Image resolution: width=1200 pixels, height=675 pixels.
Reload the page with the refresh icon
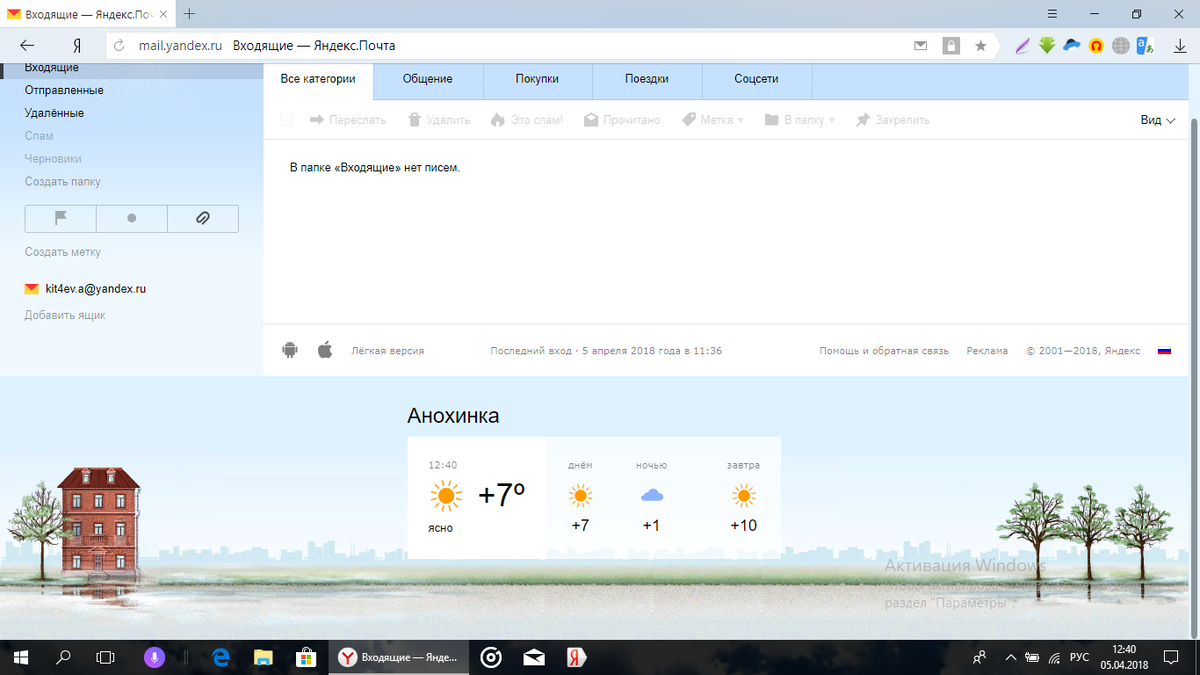(119, 45)
